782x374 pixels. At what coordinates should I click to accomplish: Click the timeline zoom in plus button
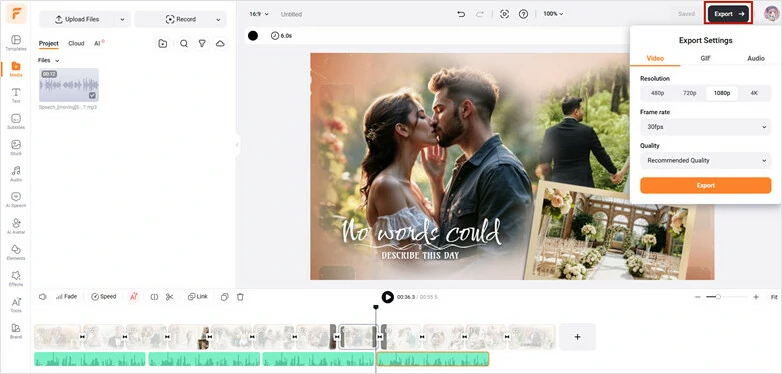pos(756,297)
